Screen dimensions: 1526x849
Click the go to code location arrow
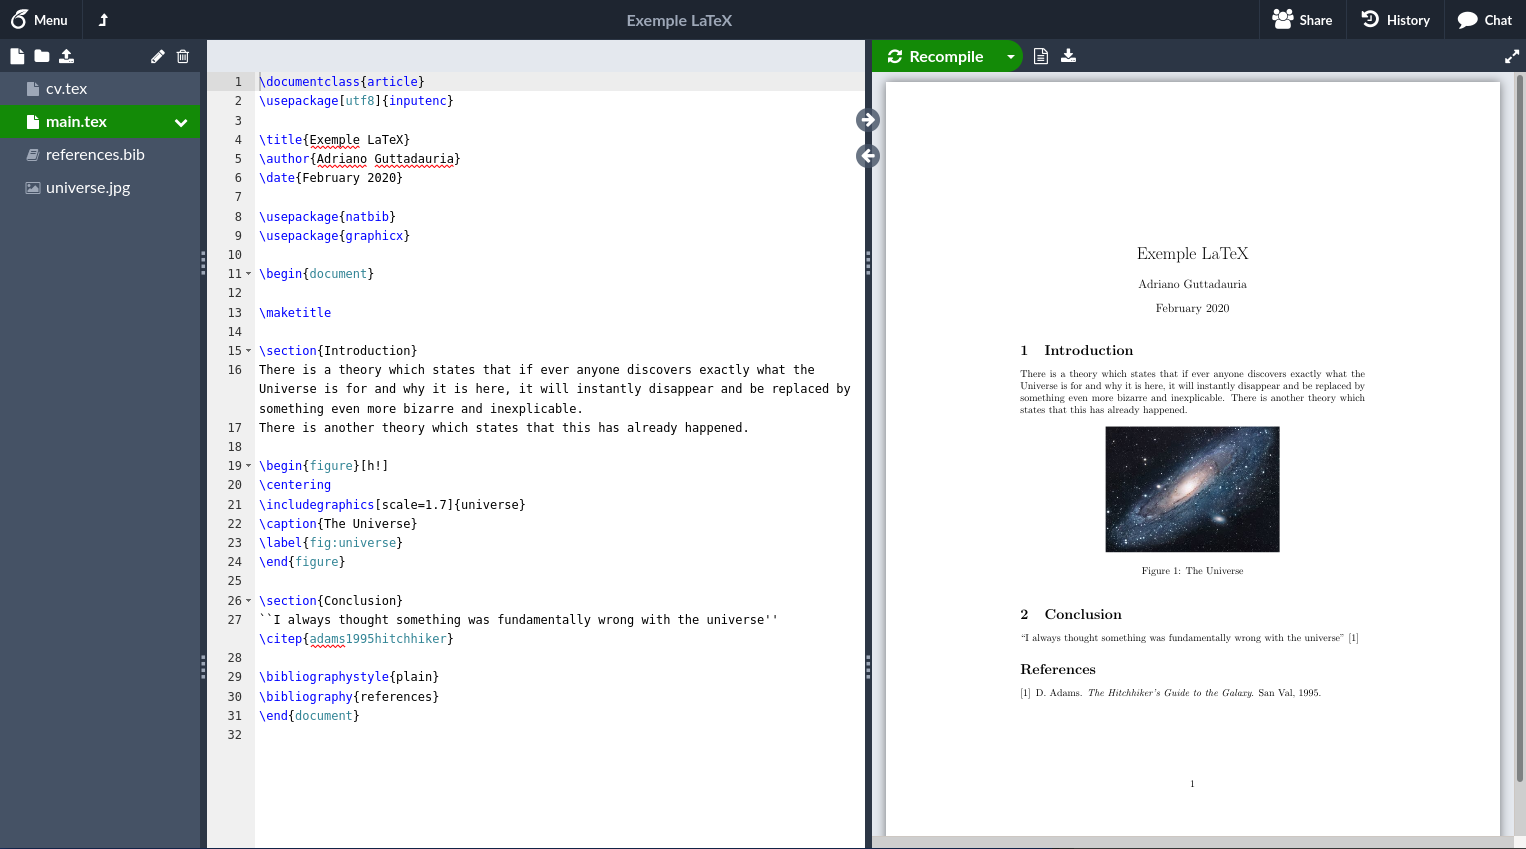click(868, 156)
